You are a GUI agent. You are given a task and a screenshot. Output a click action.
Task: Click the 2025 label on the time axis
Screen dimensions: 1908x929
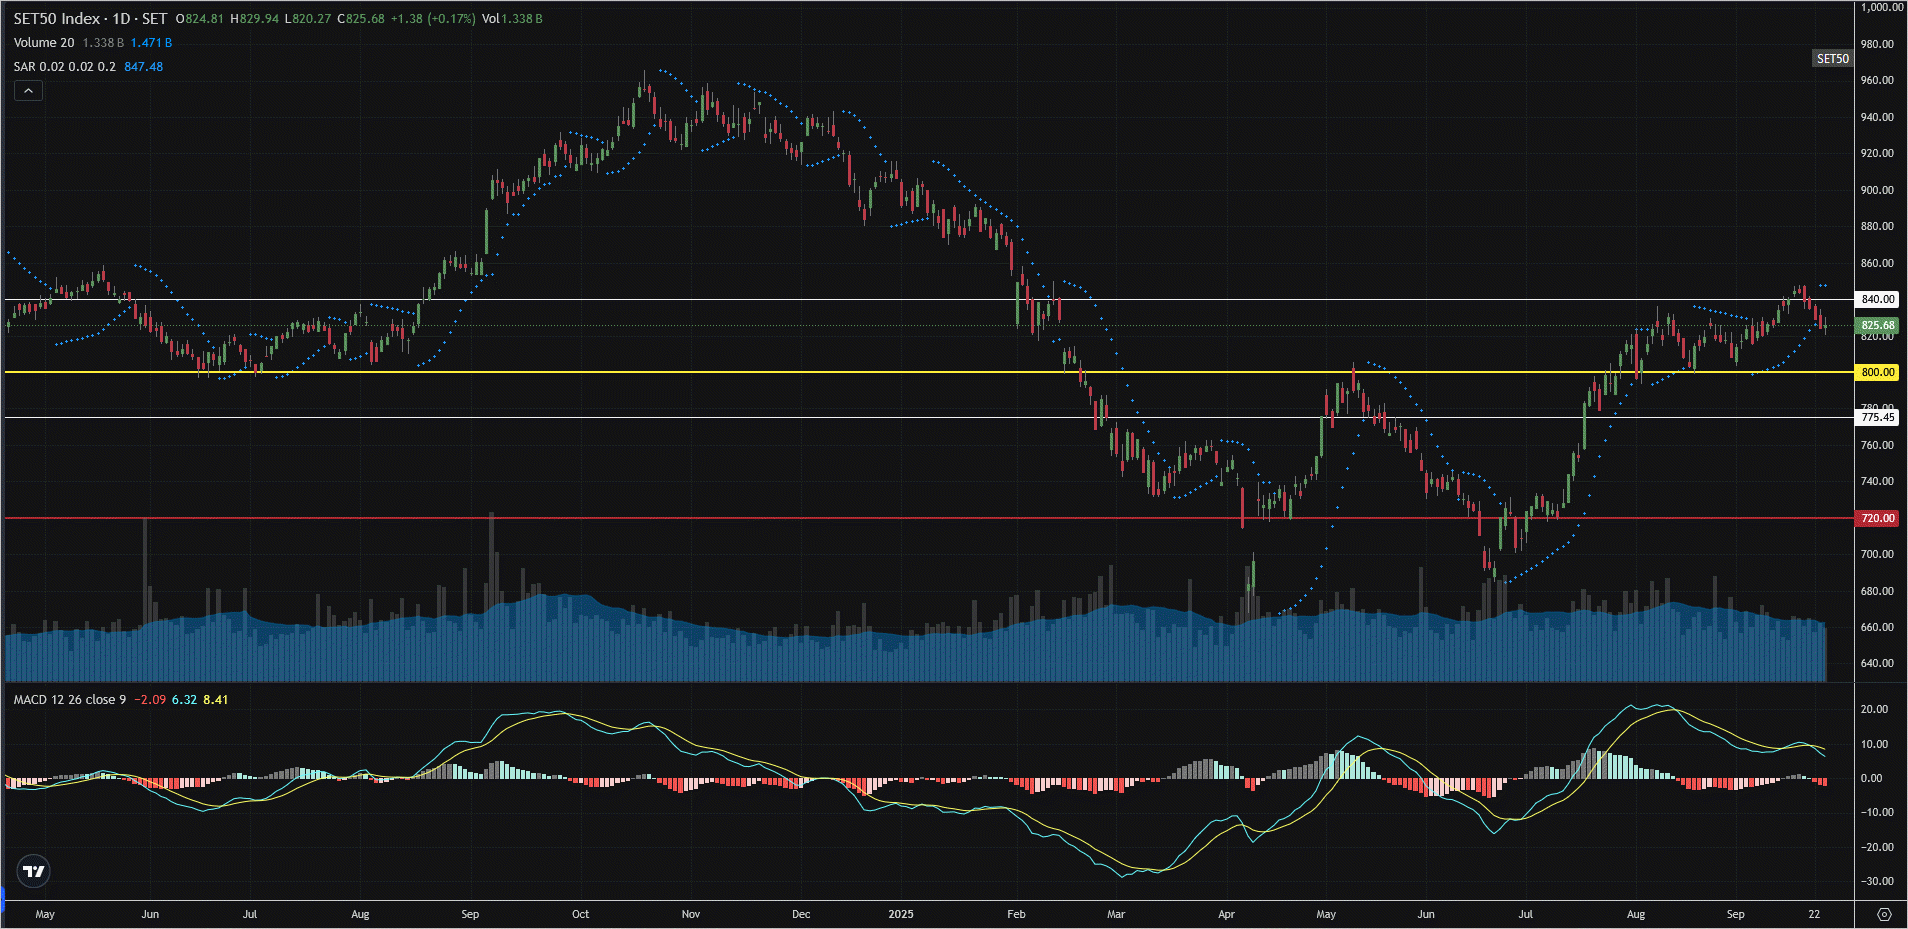[x=901, y=914]
